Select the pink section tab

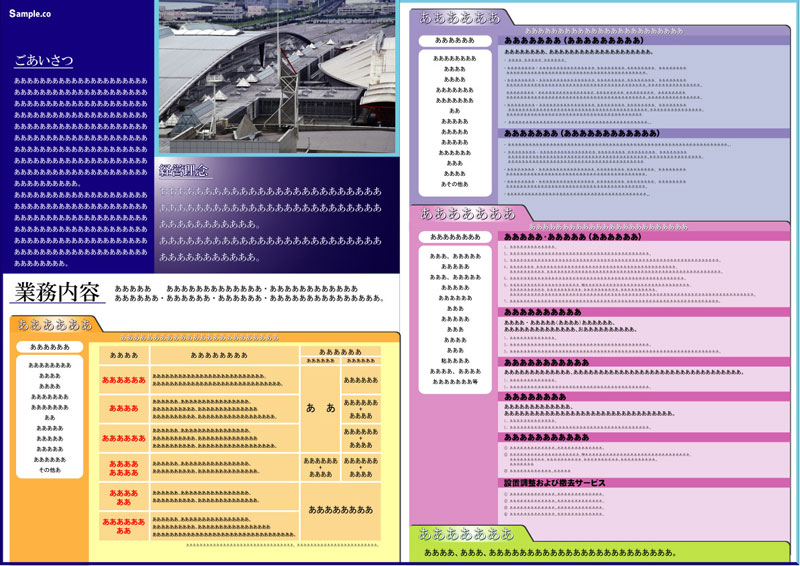tap(468, 213)
